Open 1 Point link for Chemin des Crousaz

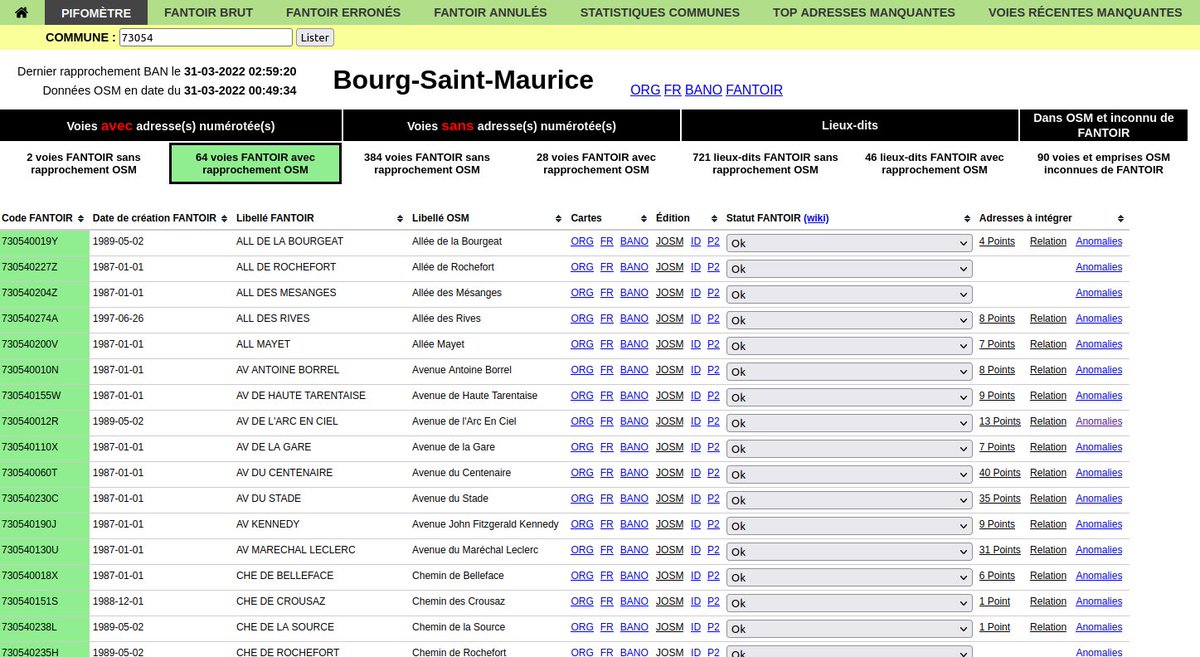pos(994,601)
